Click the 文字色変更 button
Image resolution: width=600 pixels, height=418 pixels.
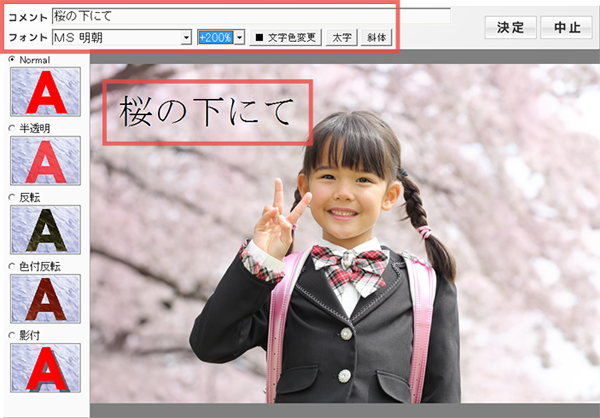[x=285, y=37]
